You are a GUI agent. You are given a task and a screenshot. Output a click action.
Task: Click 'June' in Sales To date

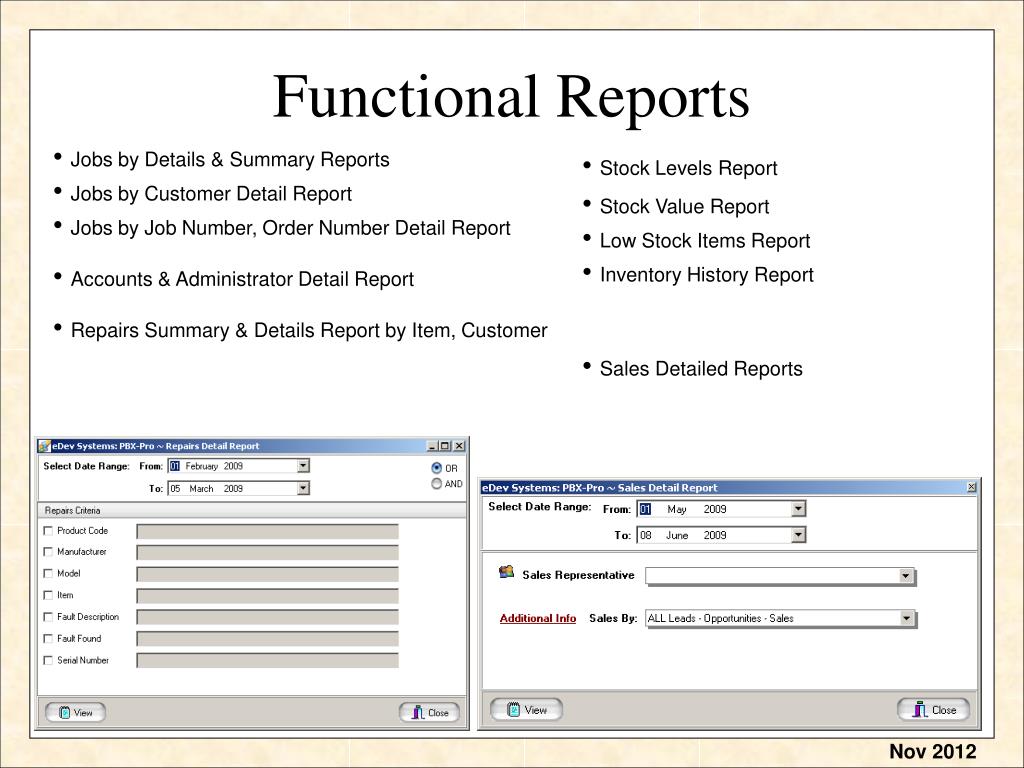pyautogui.click(x=677, y=535)
